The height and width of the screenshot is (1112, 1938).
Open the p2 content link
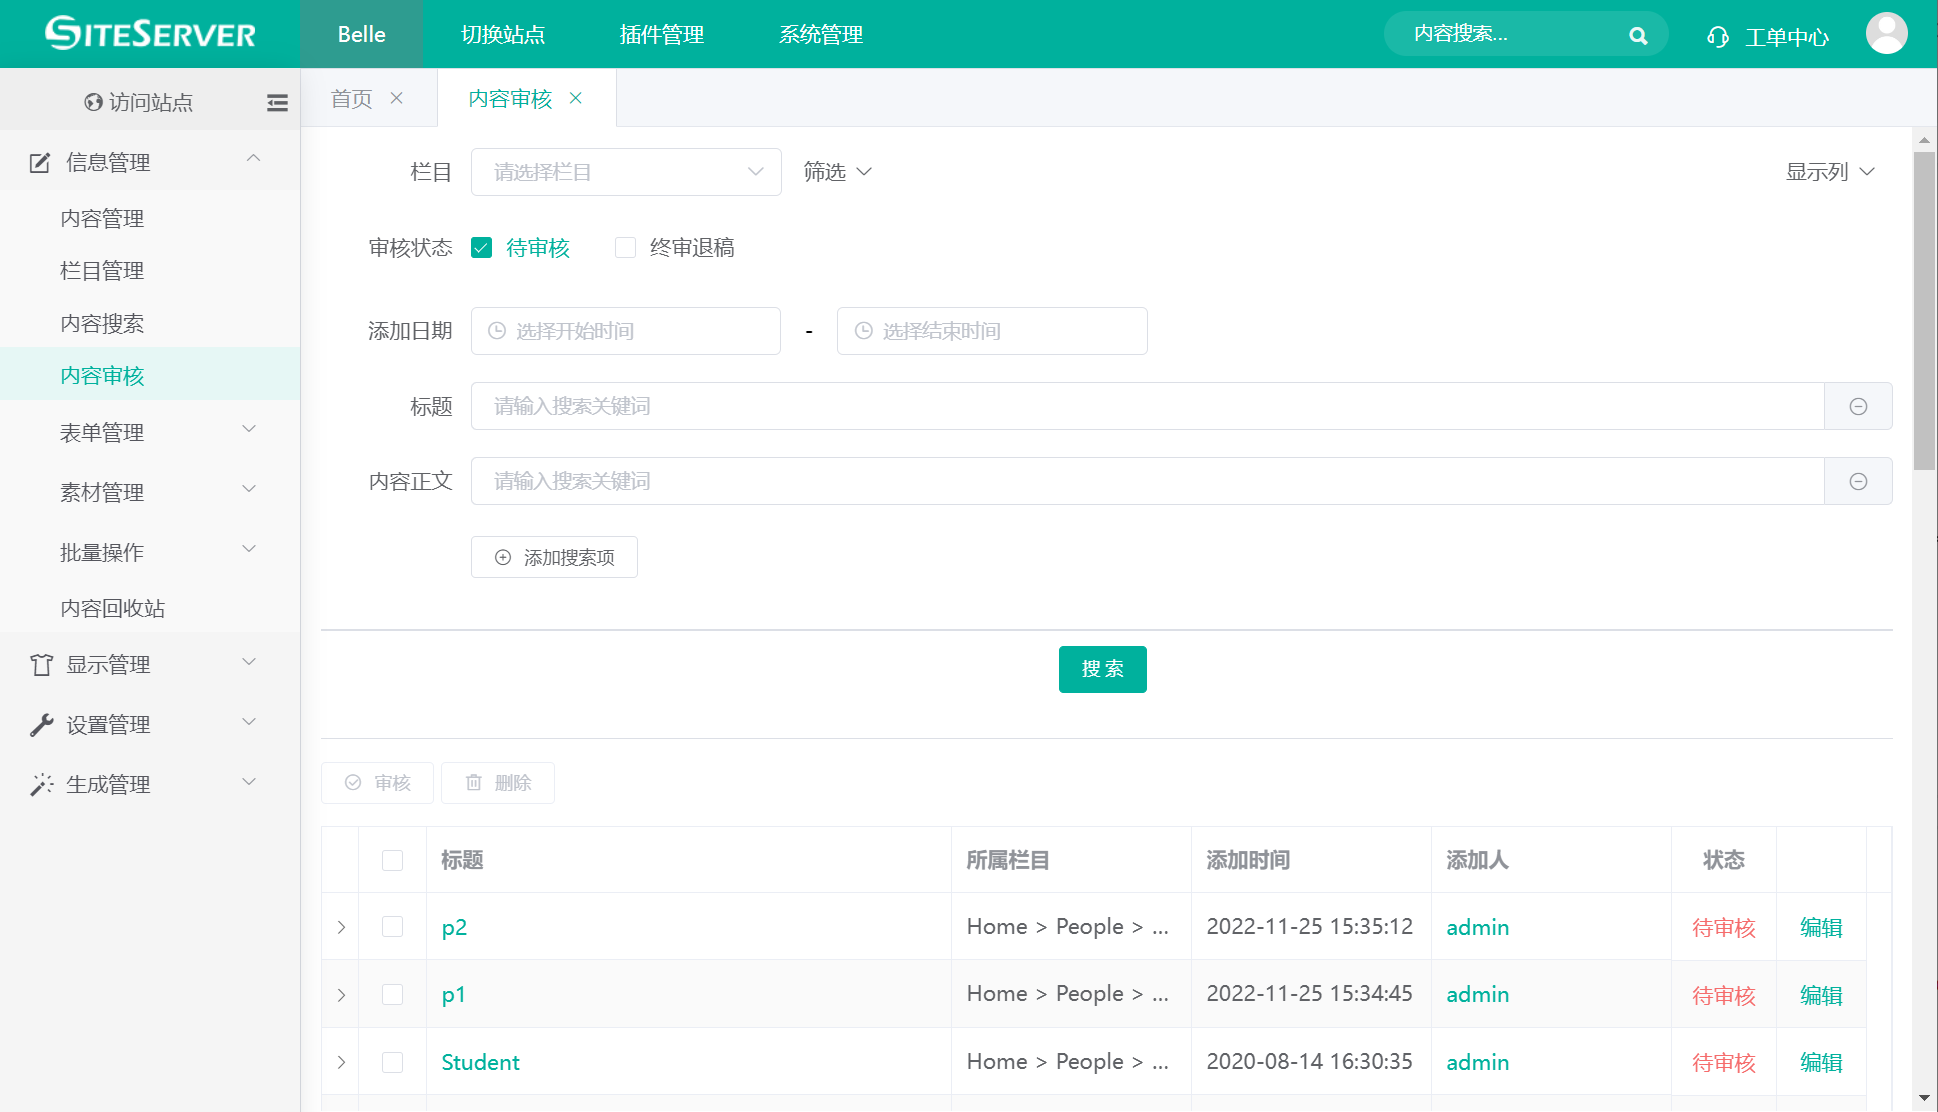[455, 926]
